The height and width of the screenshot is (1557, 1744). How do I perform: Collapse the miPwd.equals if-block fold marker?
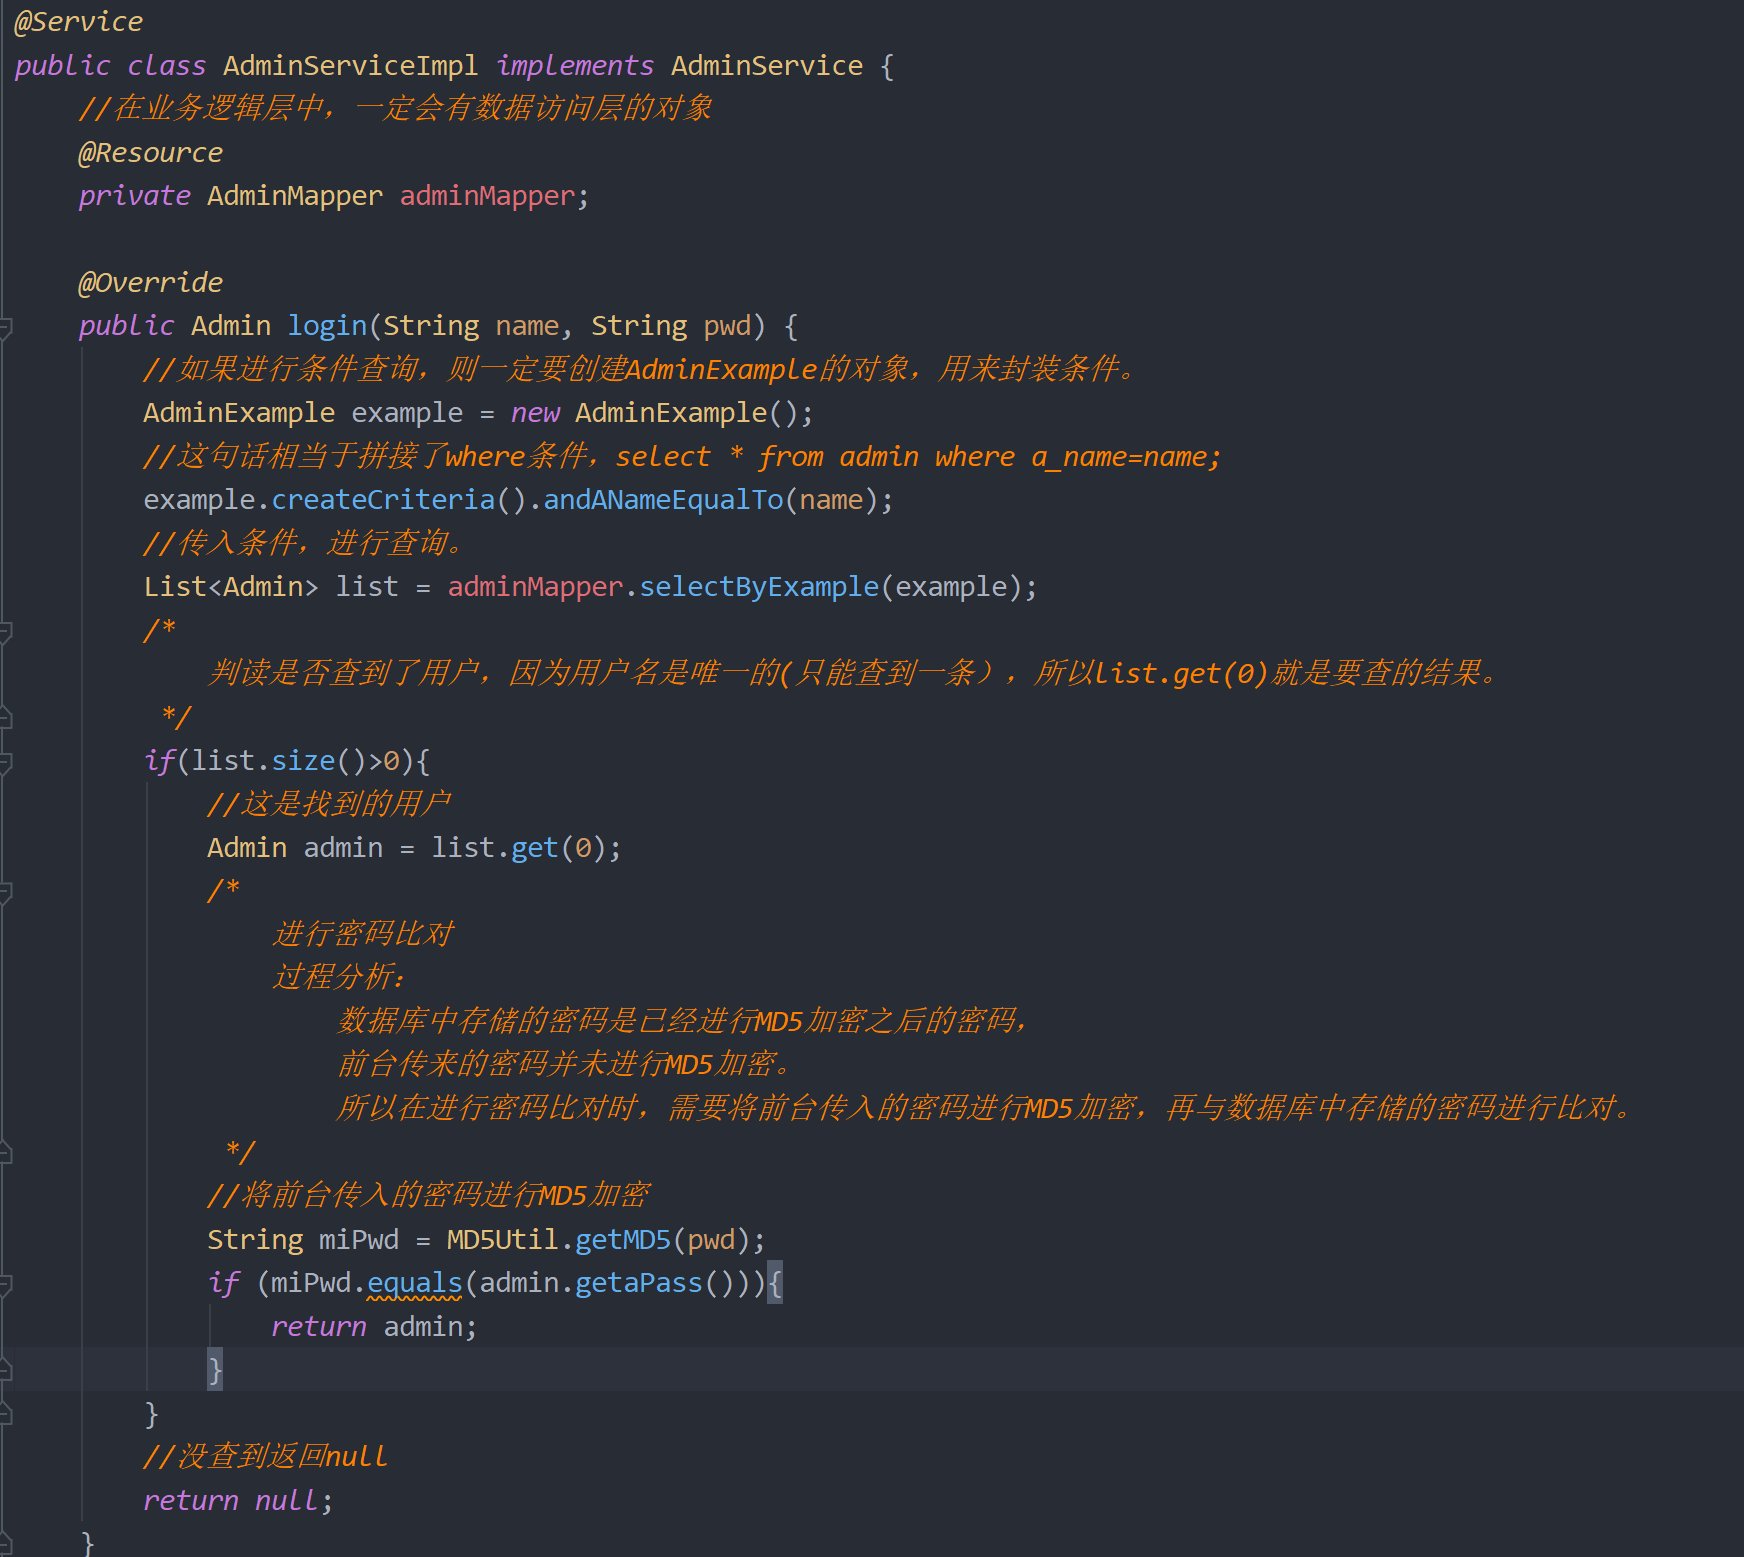pos(5,1284)
